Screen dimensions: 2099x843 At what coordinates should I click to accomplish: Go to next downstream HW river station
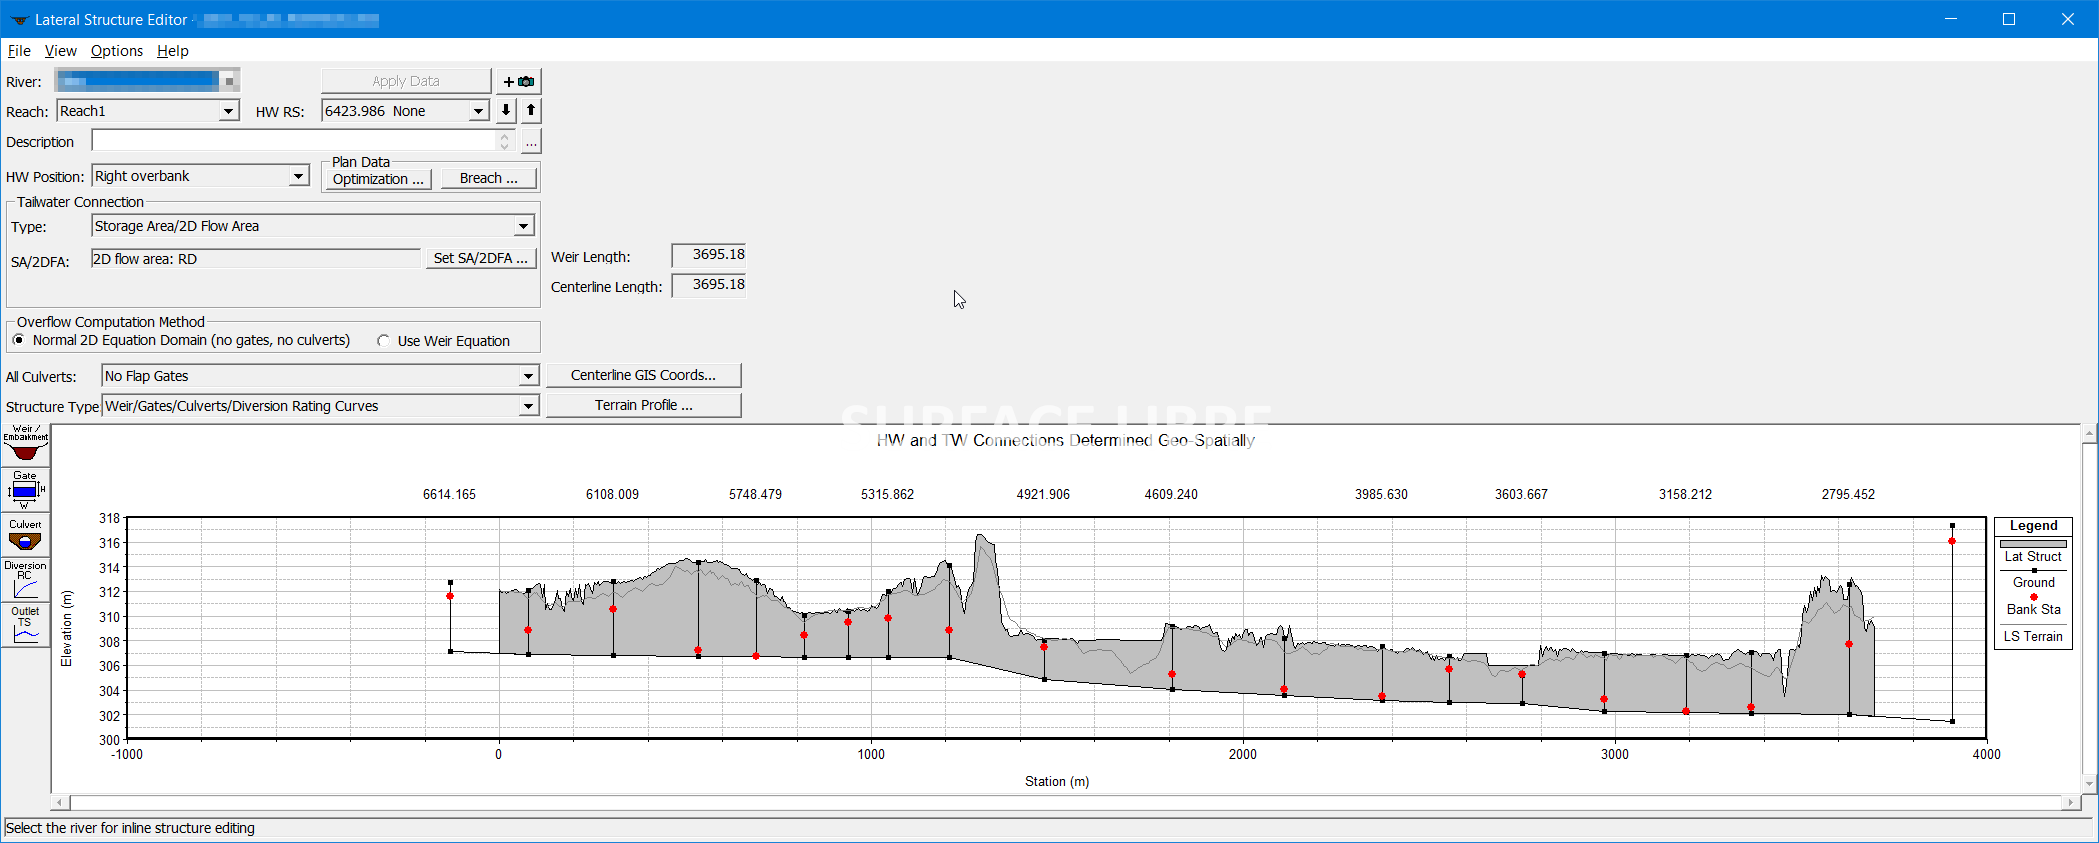(506, 111)
